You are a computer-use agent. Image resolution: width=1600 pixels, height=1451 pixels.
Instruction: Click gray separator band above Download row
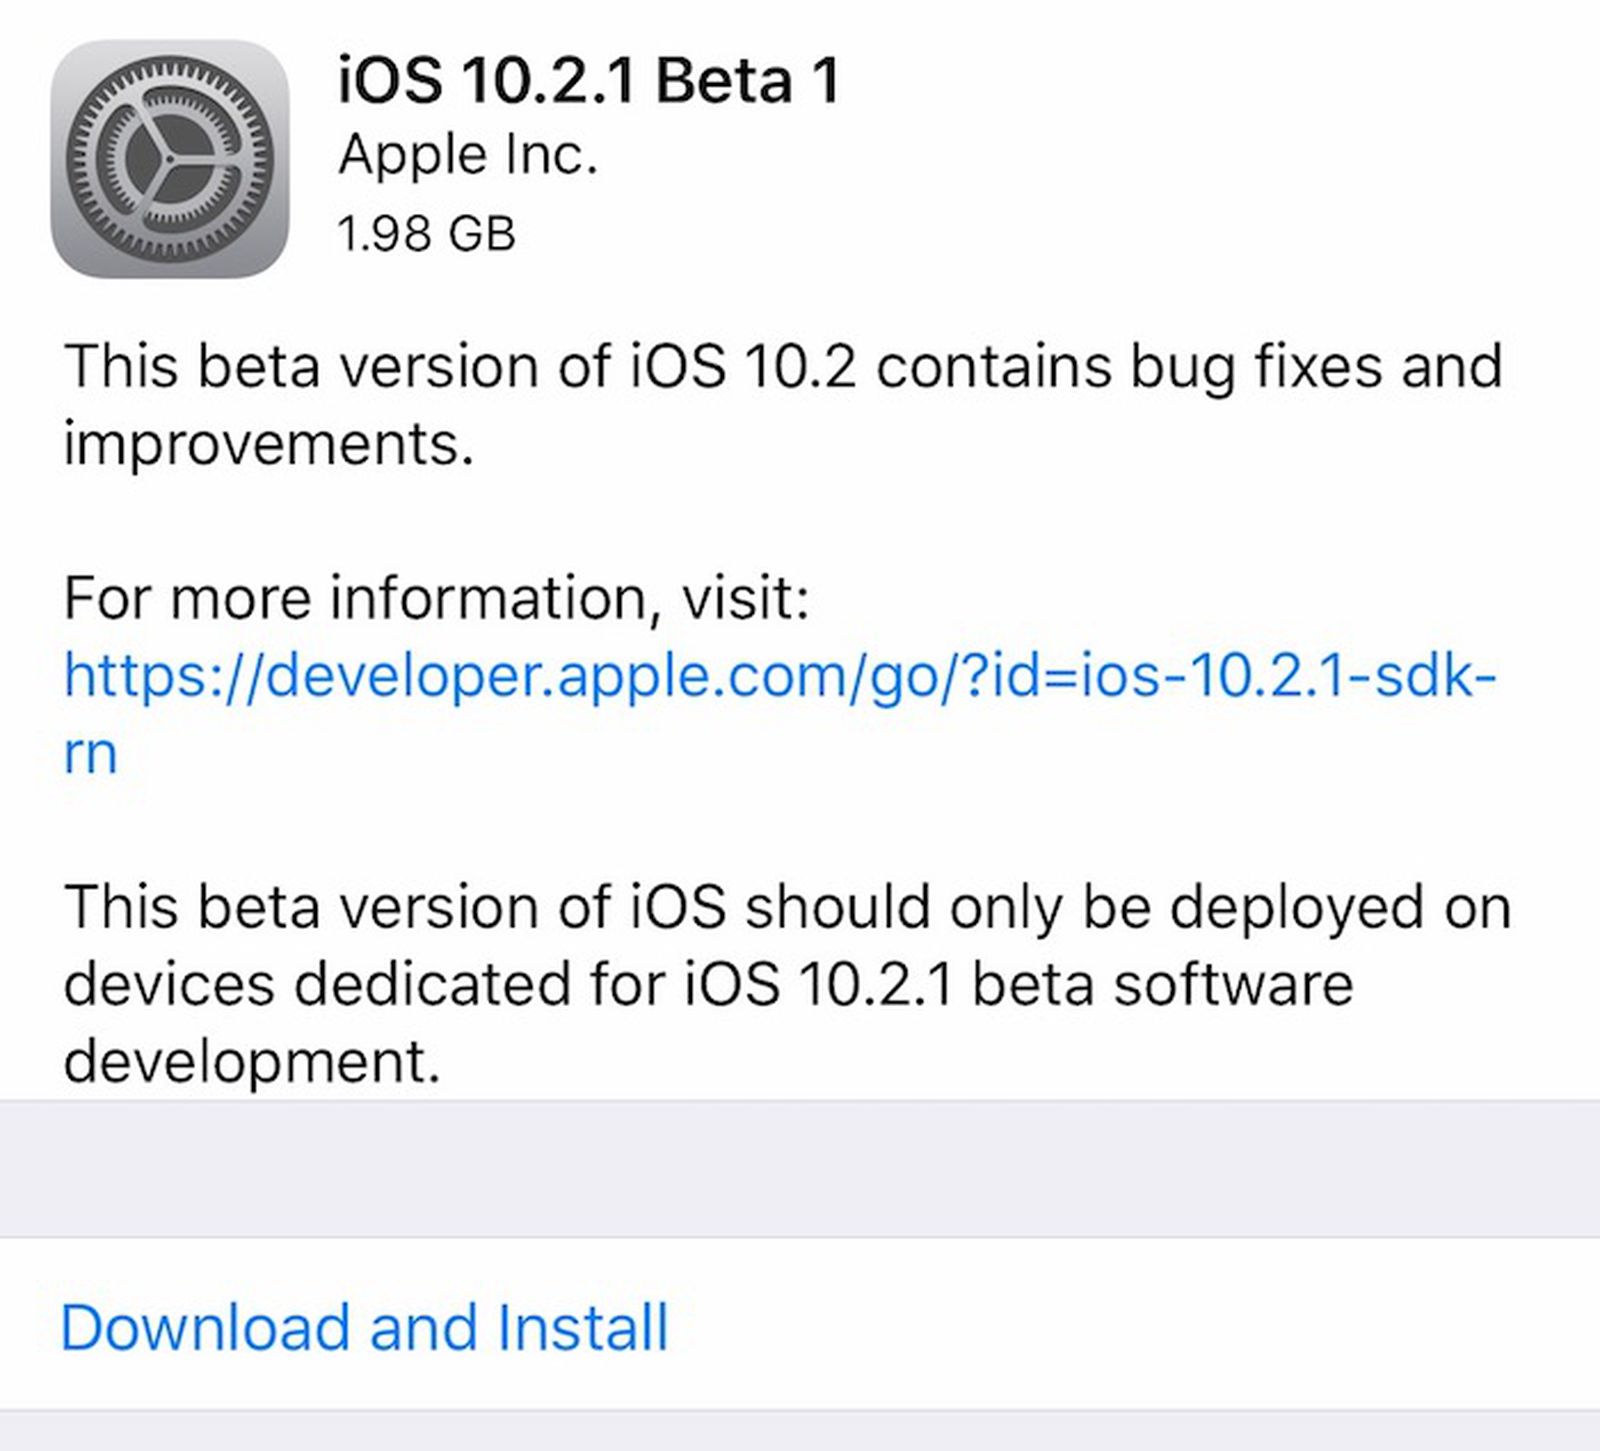pos(800,1169)
